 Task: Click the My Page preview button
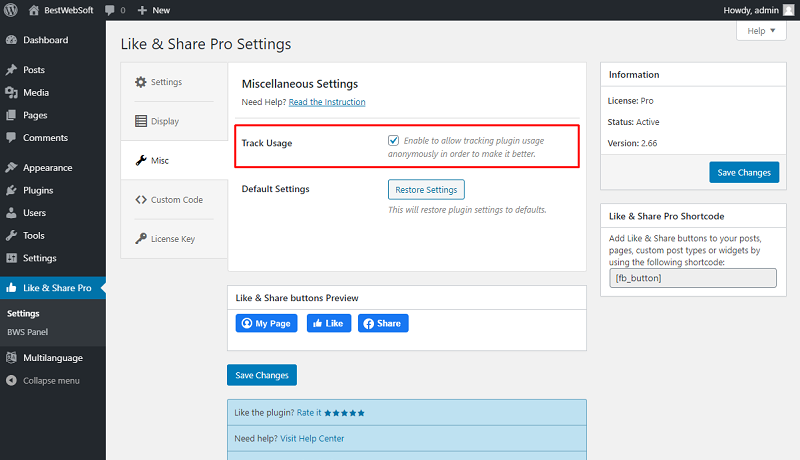(x=266, y=323)
